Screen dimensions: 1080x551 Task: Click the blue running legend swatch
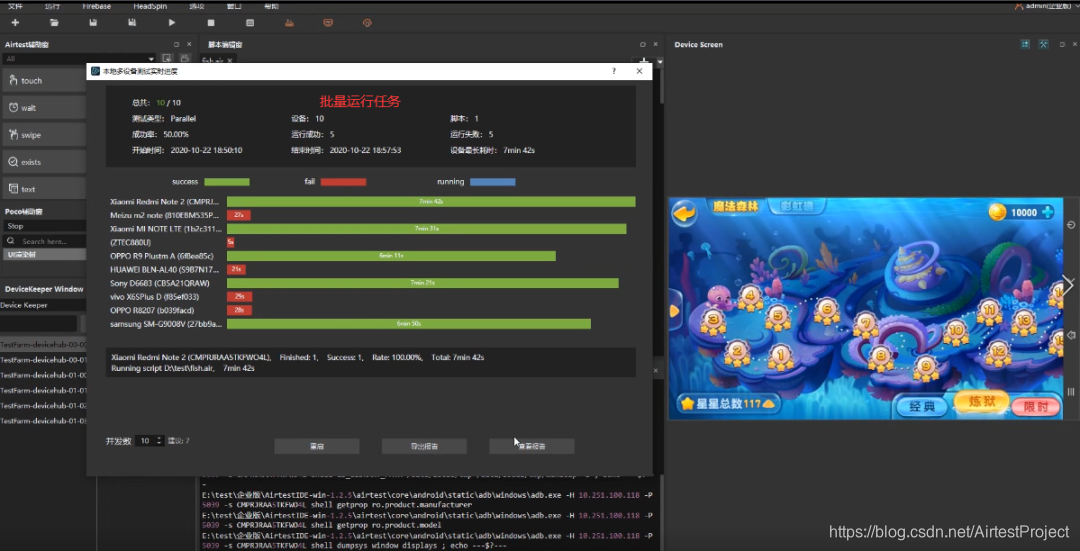[x=492, y=182]
